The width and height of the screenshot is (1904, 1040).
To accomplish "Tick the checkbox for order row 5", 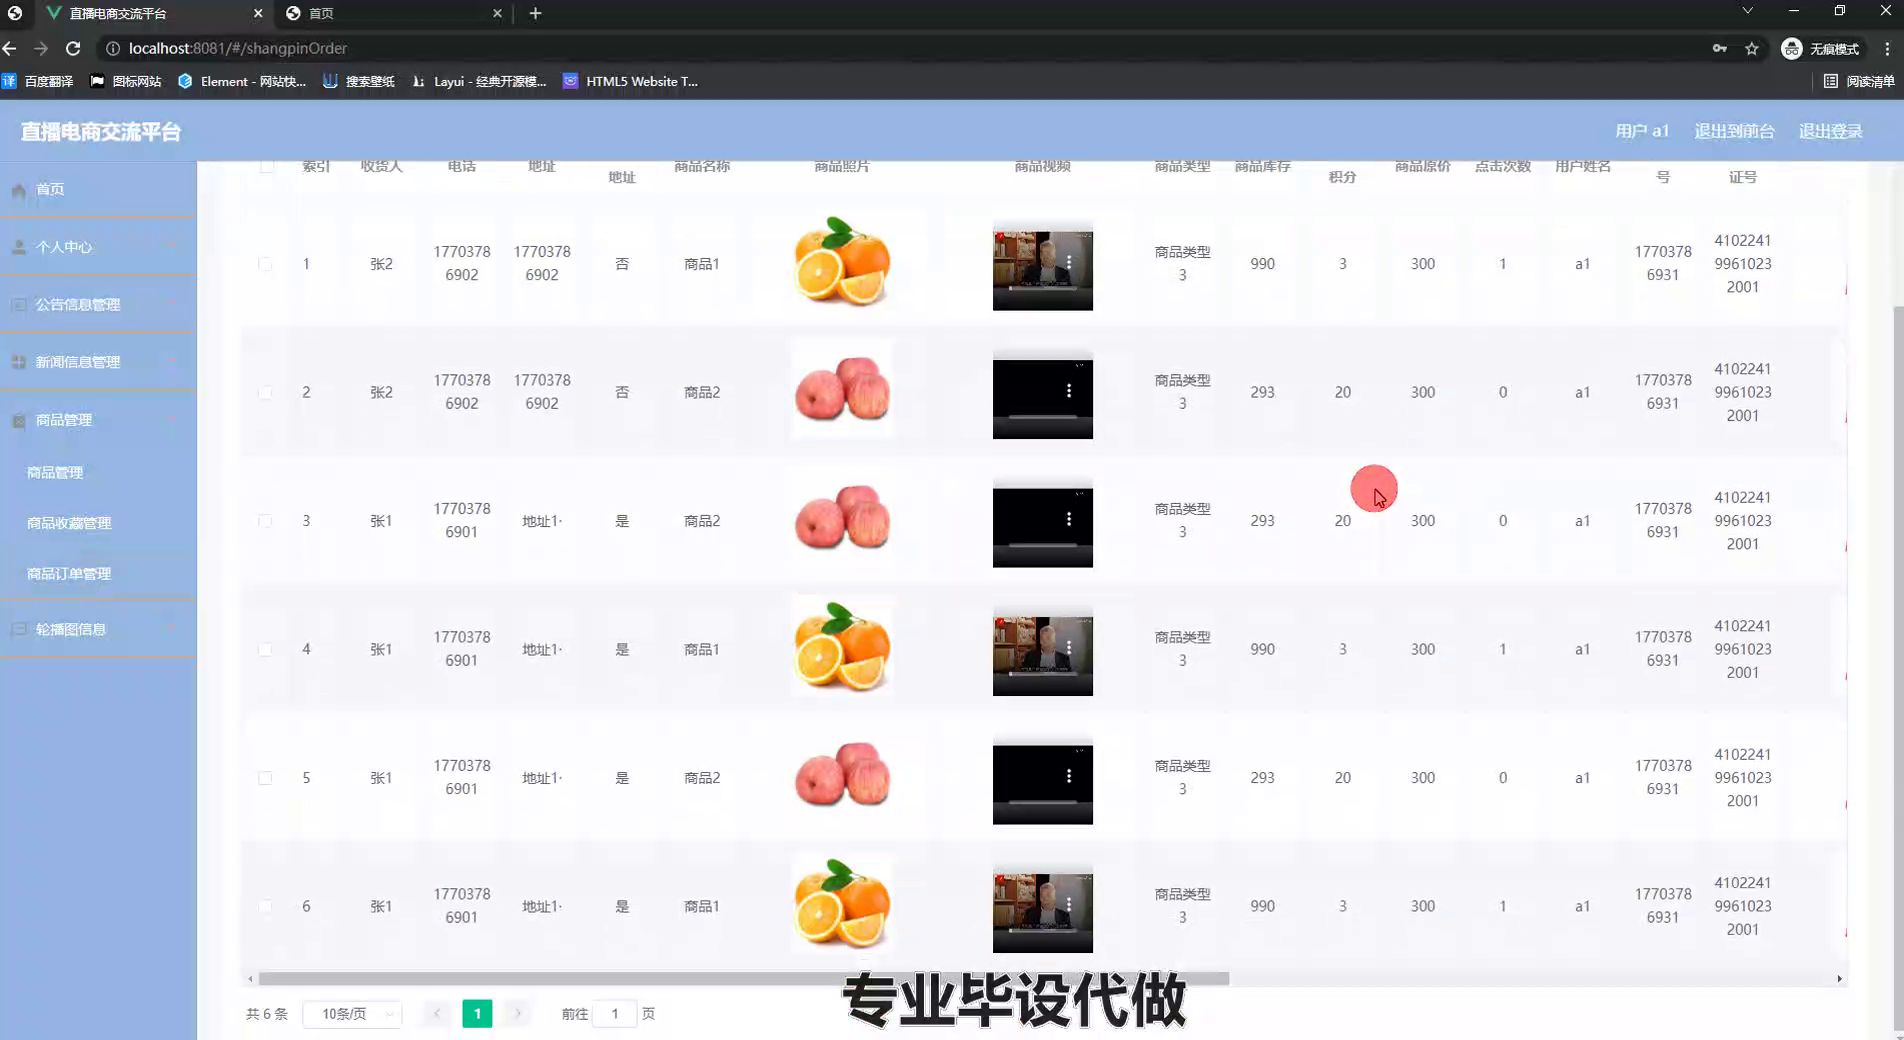I will 265,778.
